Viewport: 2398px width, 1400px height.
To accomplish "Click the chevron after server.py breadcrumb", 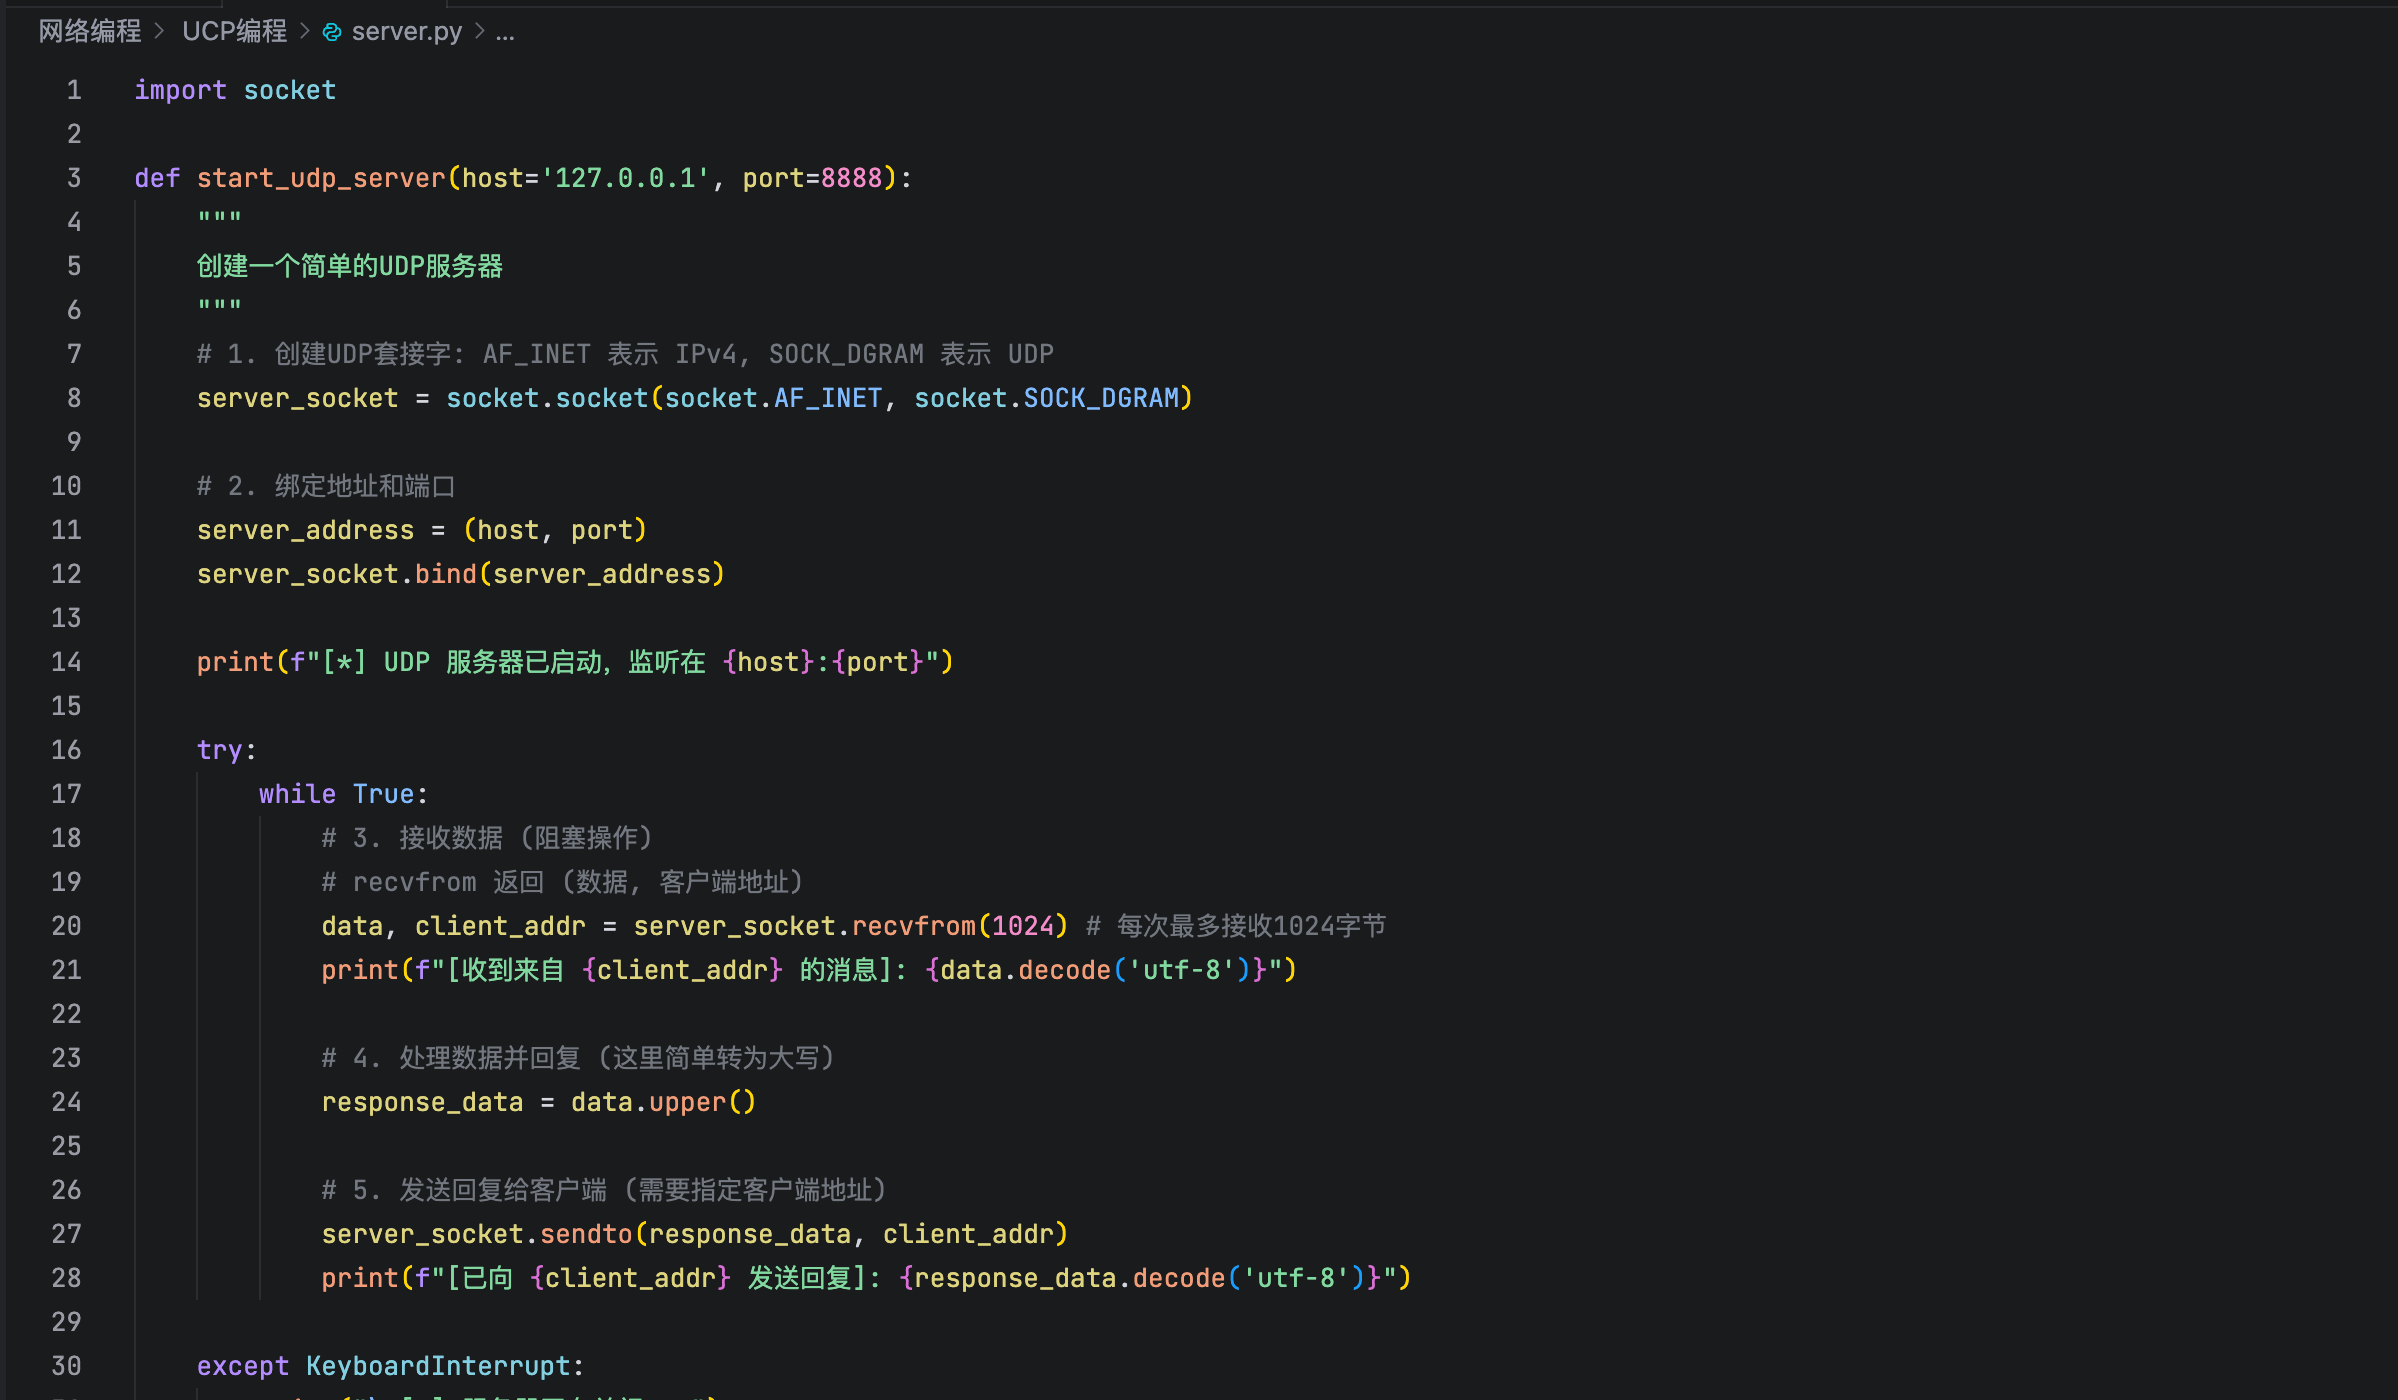I will (x=480, y=32).
